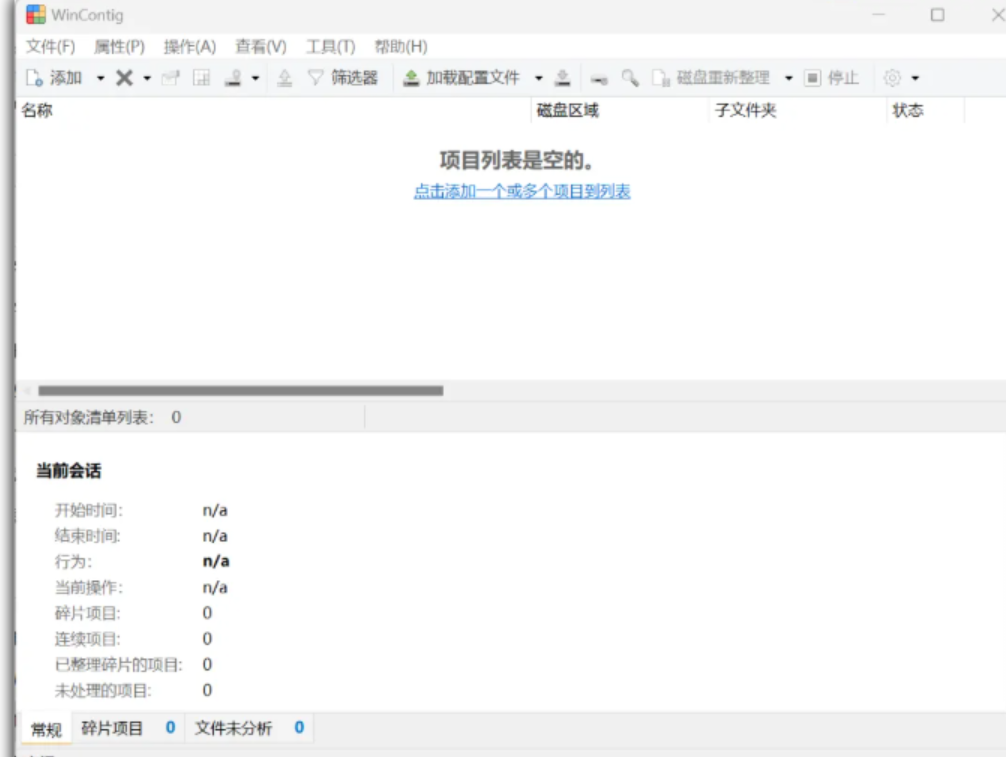The image size is (1006, 757).
Task: Click the 未处理的项目 label
Action: (x=103, y=690)
